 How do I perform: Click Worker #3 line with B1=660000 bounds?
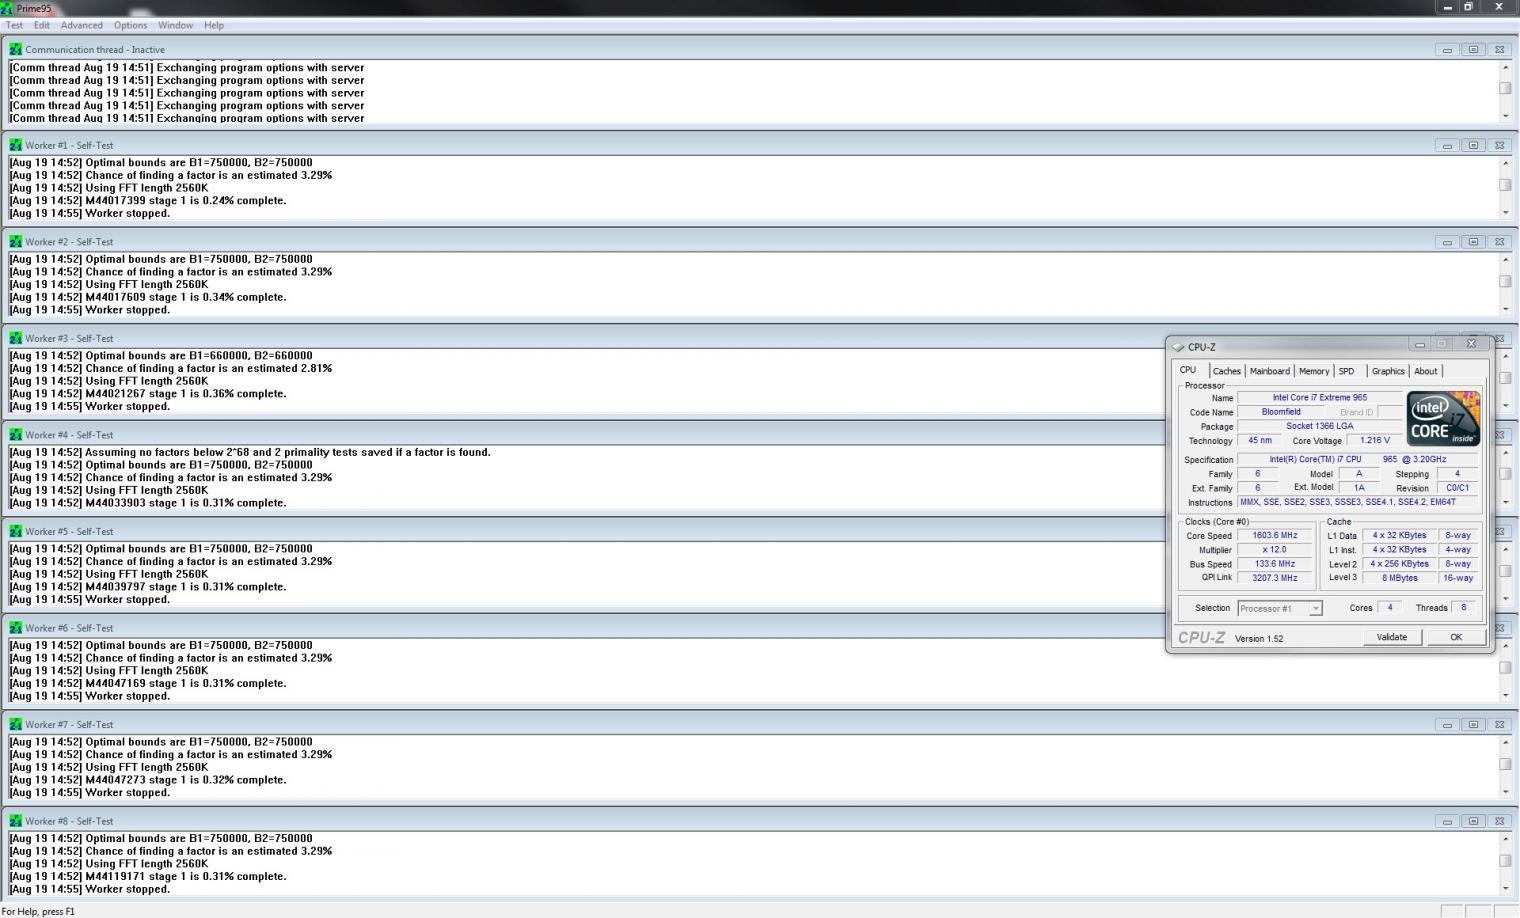pos(161,355)
